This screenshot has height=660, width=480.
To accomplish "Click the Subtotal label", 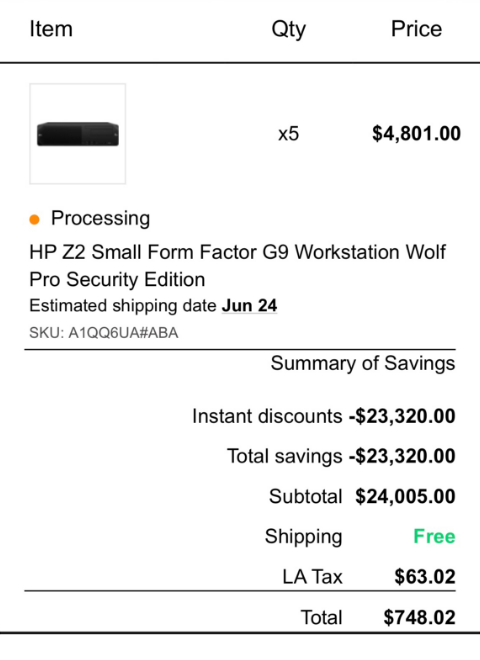I will pos(306,496).
